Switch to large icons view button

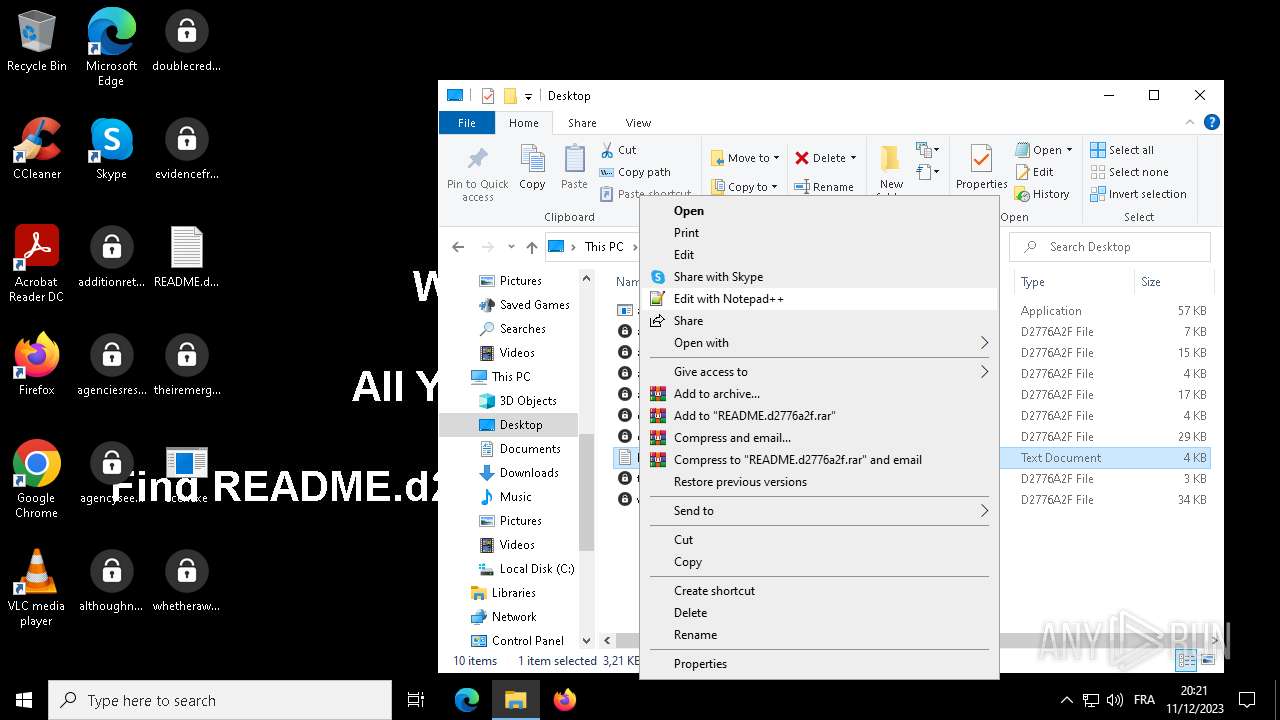click(x=1208, y=660)
